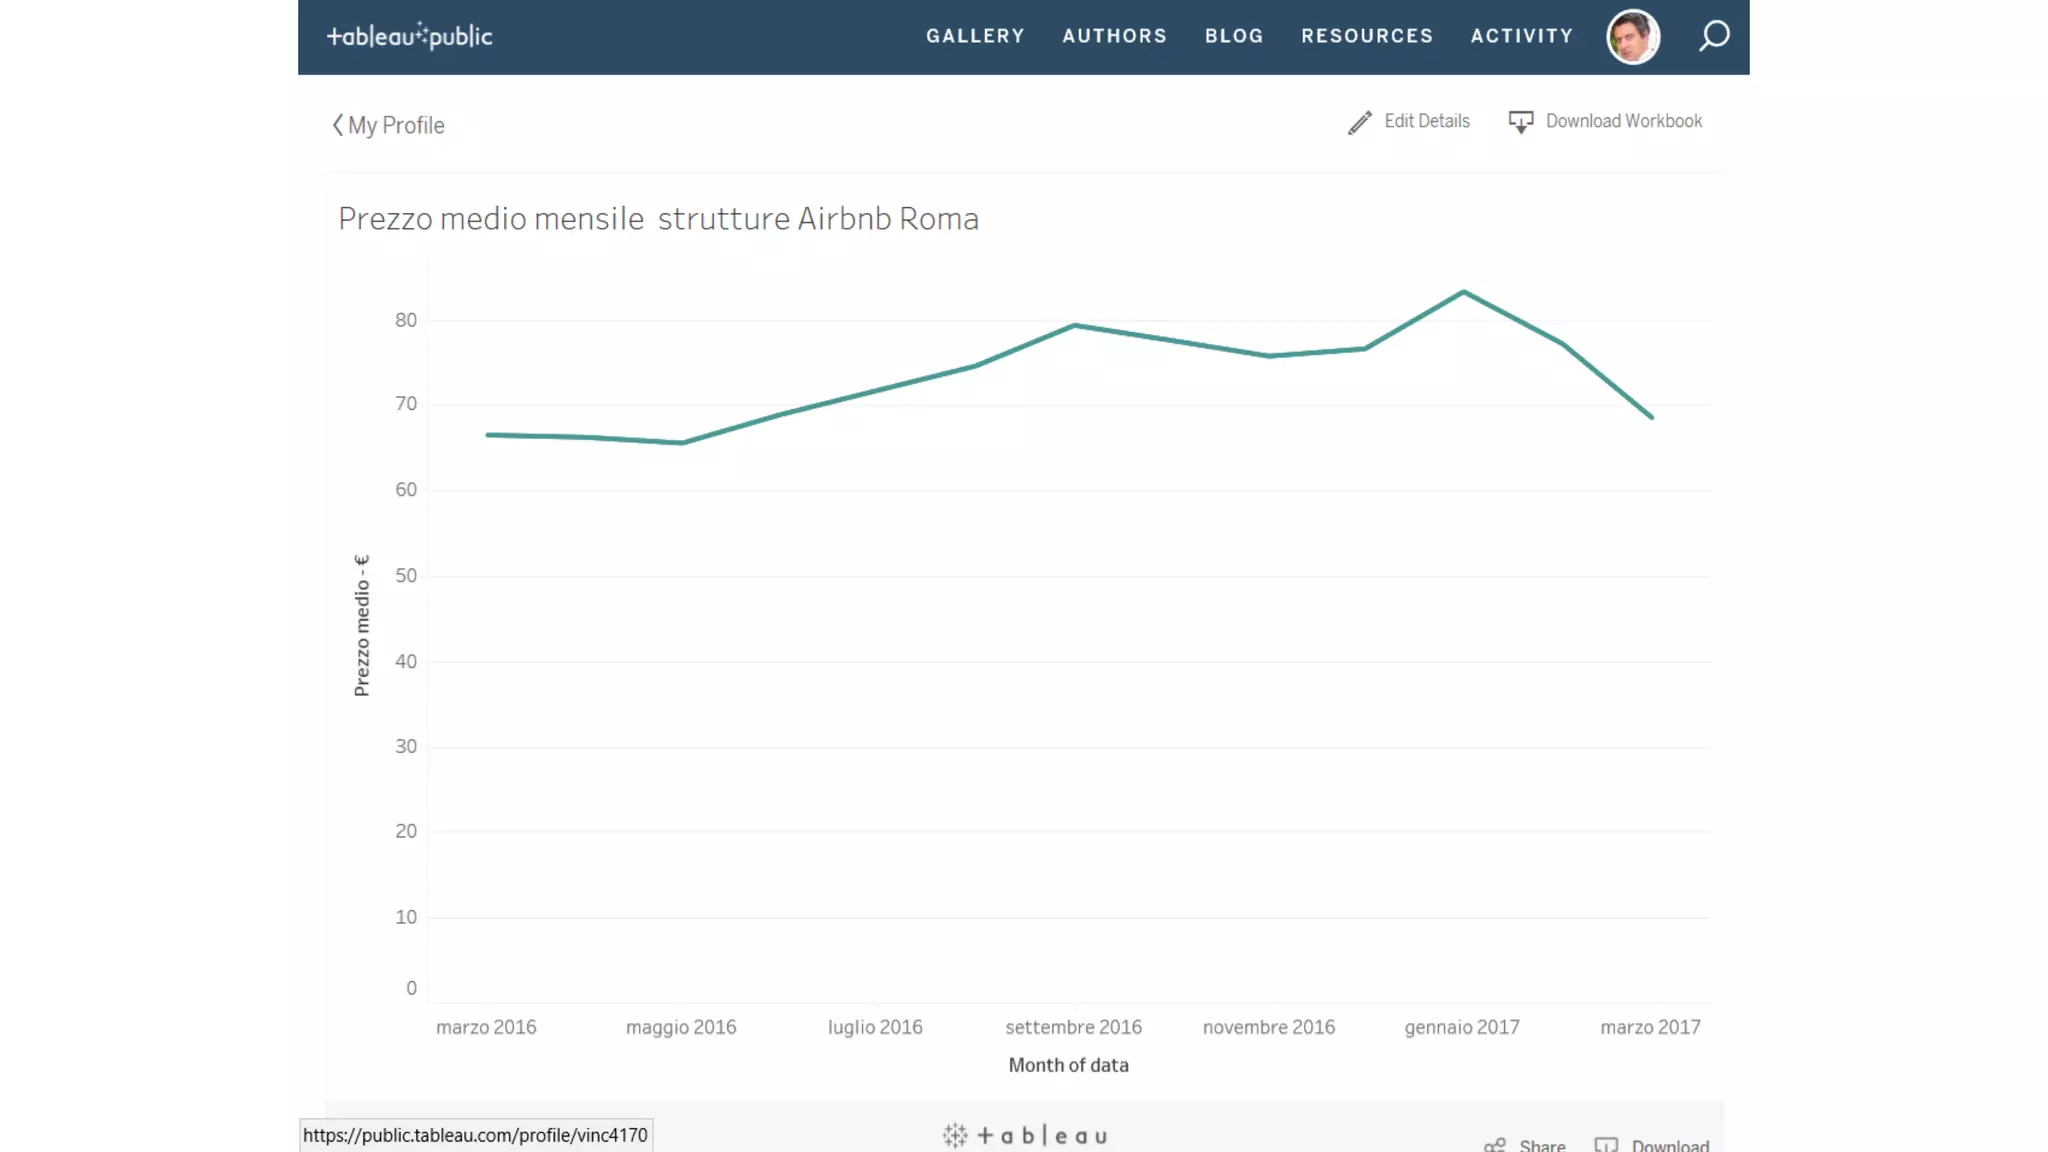Image resolution: width=2048 pixels, height=1152 pixels.
Task: Click the Edit Details pencil icon
Action: 1359,122
